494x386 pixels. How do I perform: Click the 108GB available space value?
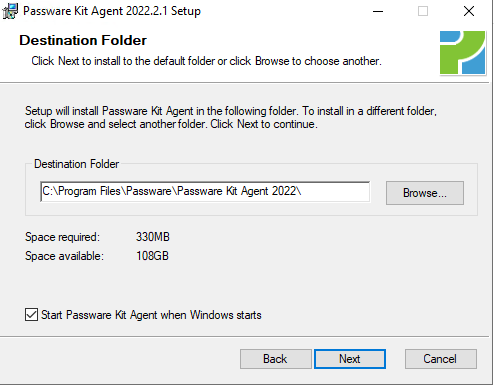pos(152,256)
